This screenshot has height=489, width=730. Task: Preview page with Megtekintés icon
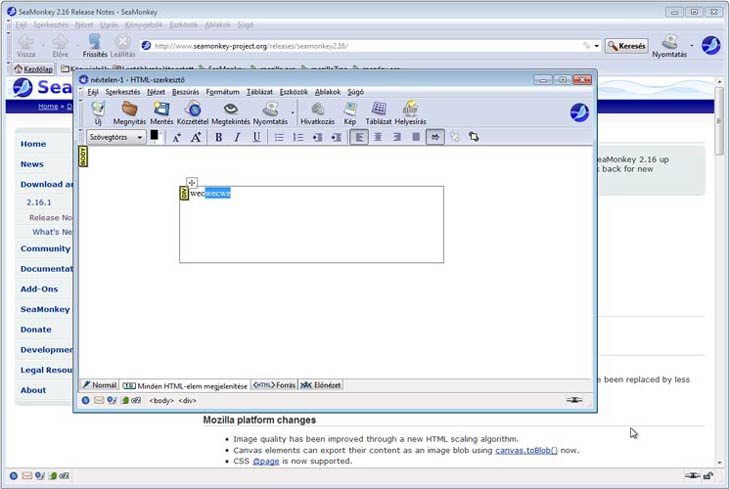click(230, 112)
